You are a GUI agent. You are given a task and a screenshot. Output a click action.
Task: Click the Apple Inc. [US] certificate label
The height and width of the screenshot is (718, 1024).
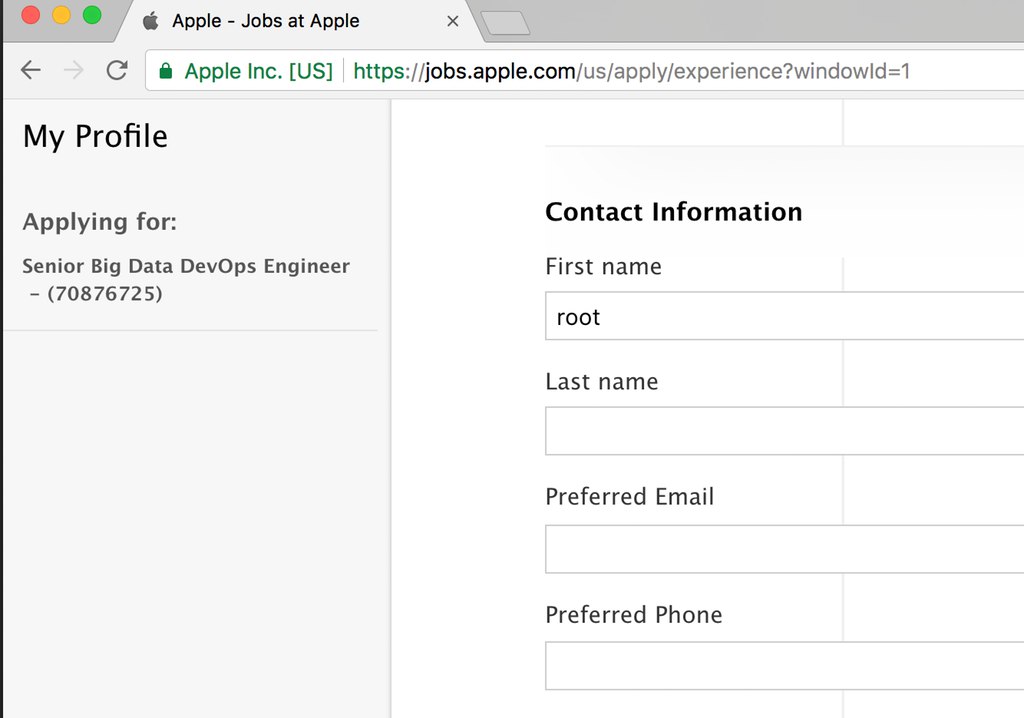(x=259, y=71)
